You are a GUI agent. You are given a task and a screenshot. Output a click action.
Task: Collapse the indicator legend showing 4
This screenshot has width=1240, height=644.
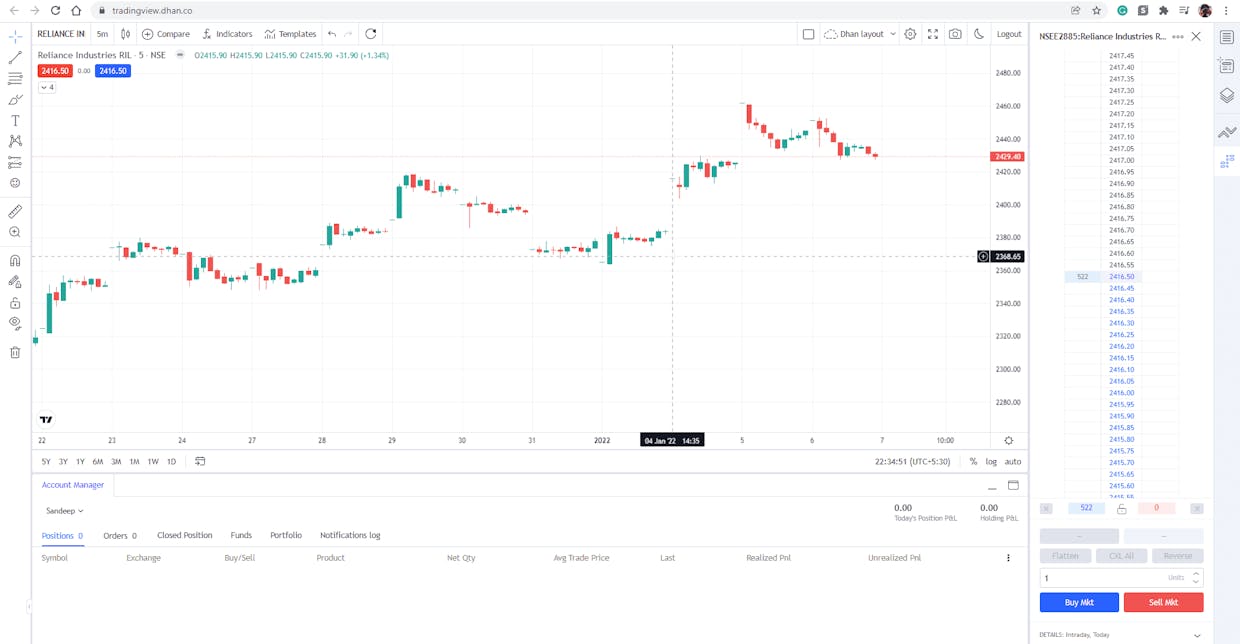(47, 88)
